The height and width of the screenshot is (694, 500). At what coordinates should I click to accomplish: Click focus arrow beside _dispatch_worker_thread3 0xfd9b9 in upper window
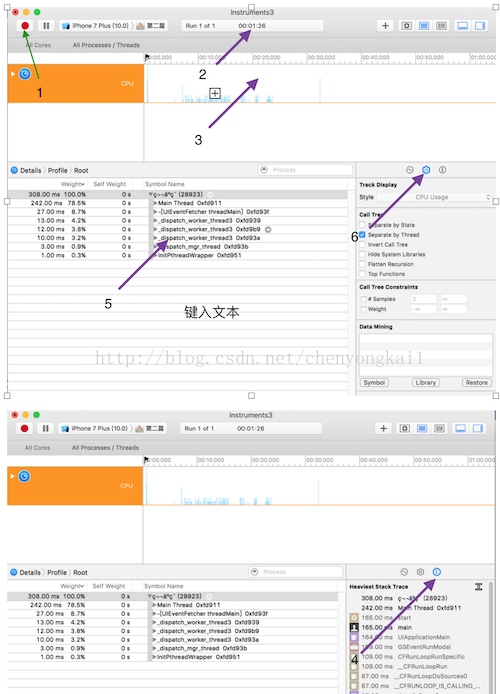point(268,229)
